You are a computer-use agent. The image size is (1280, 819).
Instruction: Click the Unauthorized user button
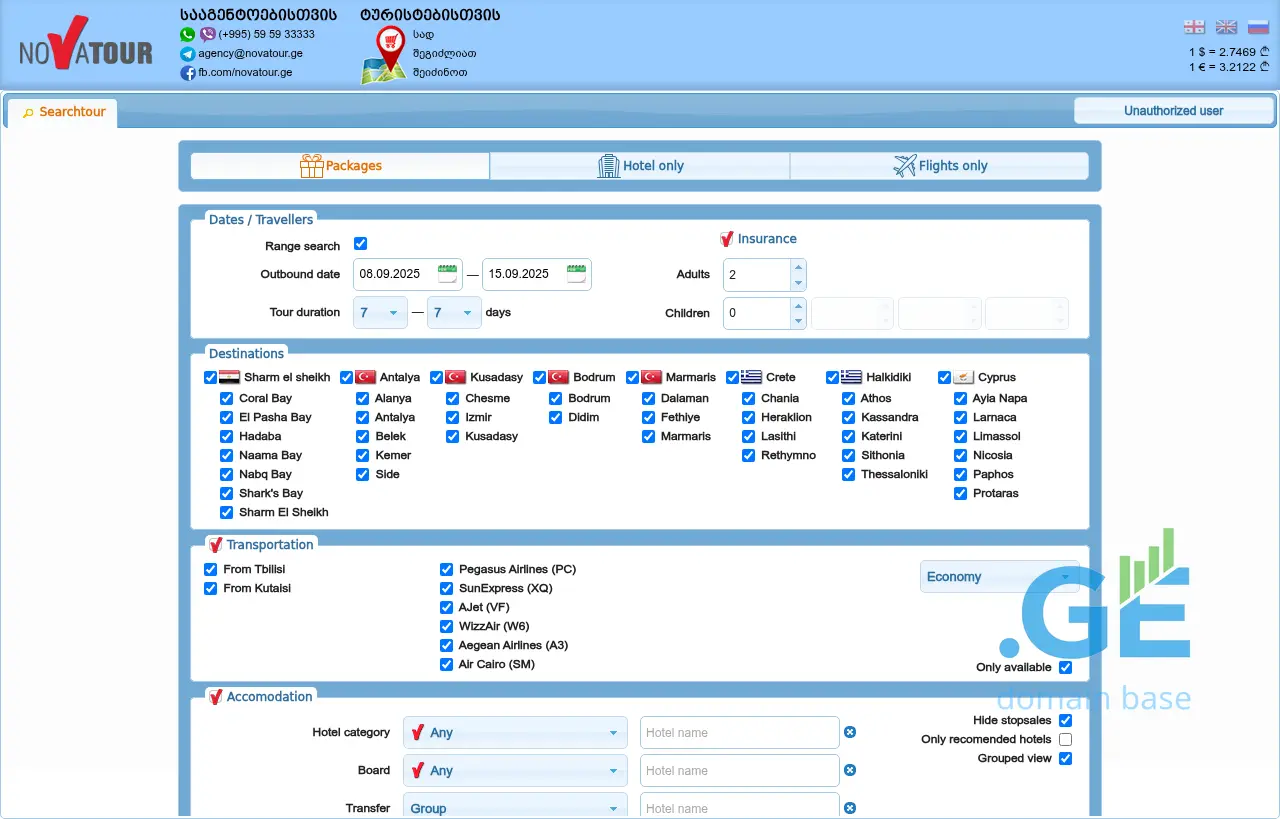point(1173,111)
